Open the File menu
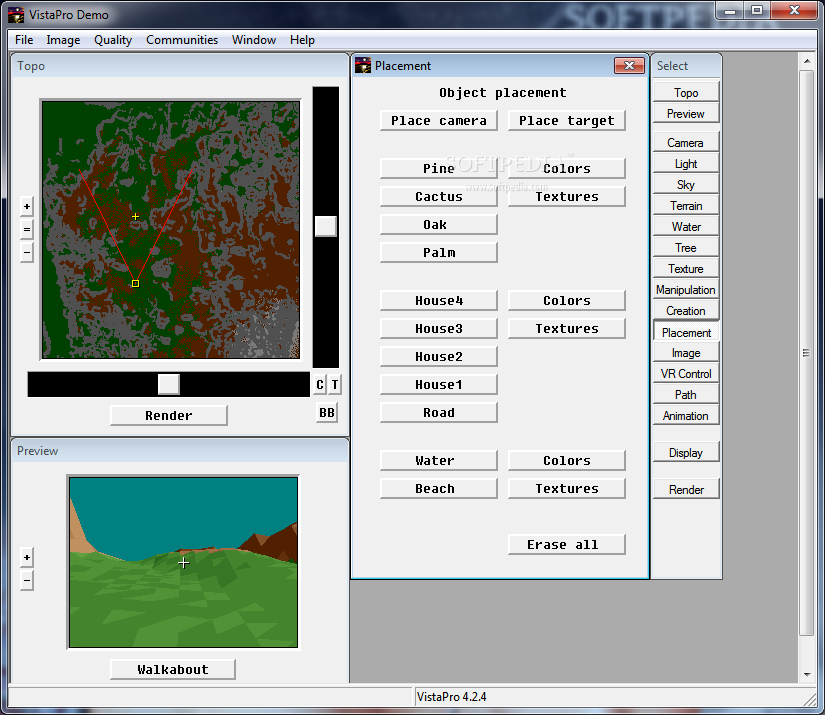Screen dimensions: 825x715 [24, 40]
